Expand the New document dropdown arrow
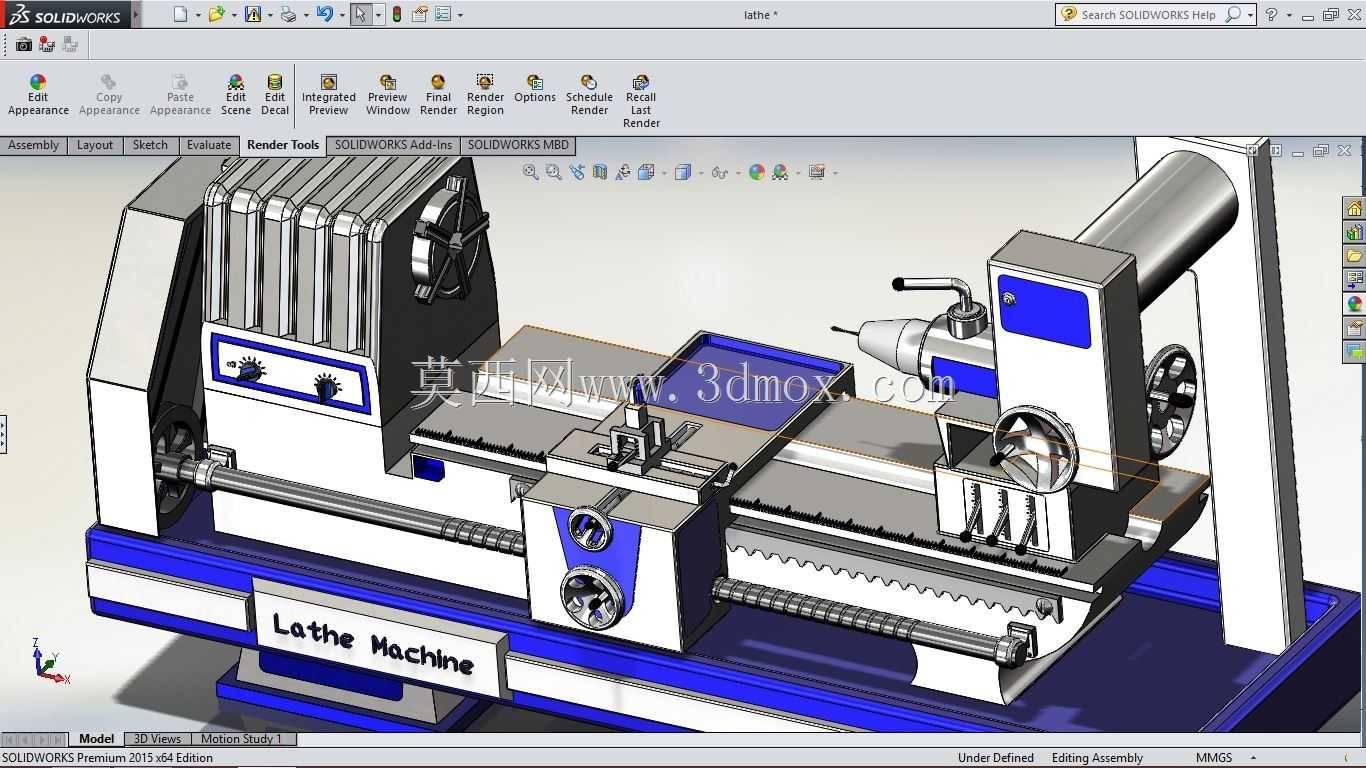The height and width of the screenshot is (768, 1366). 198,15
